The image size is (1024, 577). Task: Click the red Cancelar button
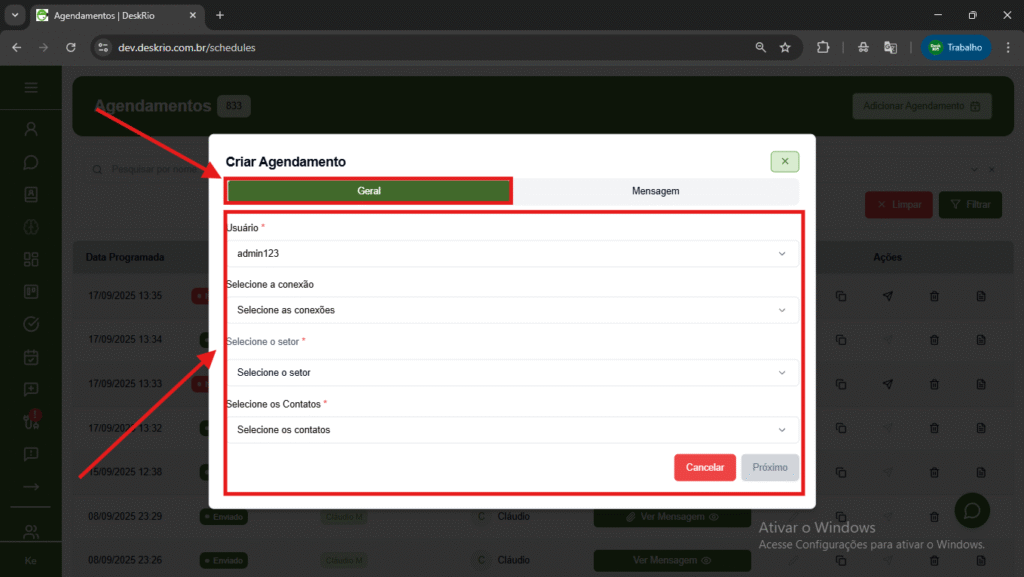(704, 467)
